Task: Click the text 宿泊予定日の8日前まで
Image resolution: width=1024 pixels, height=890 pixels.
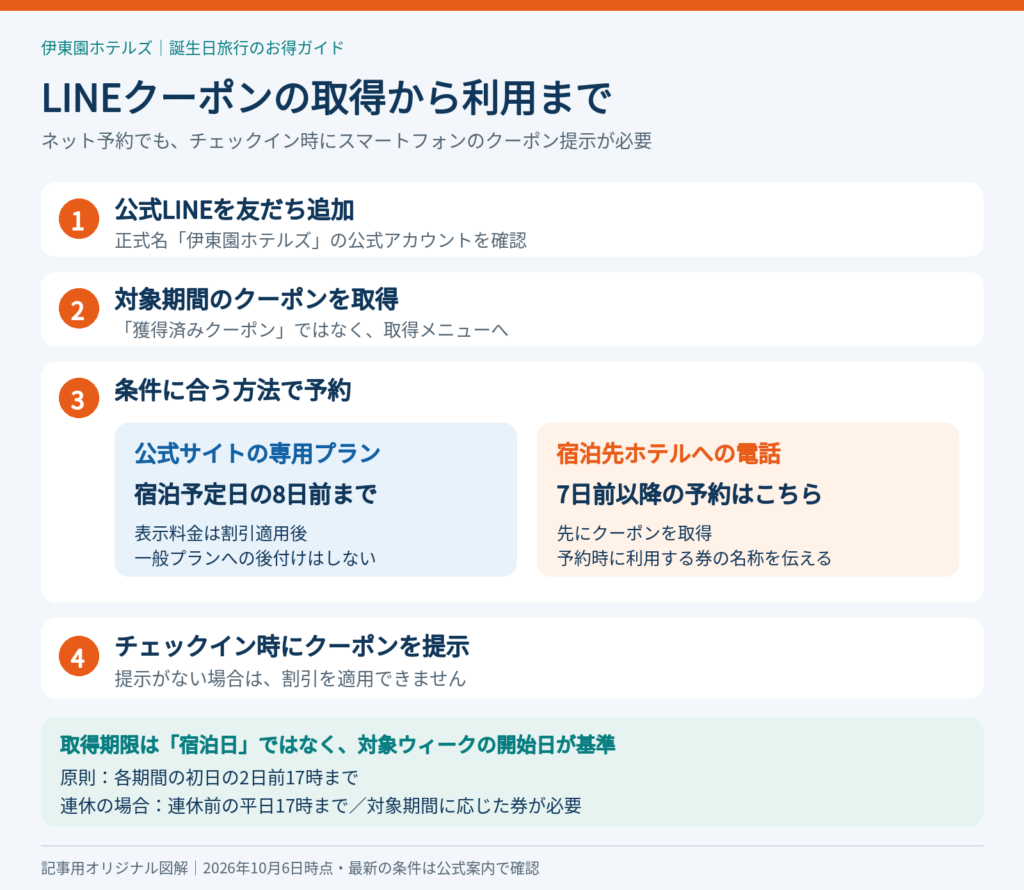Action: click(255, 494)
